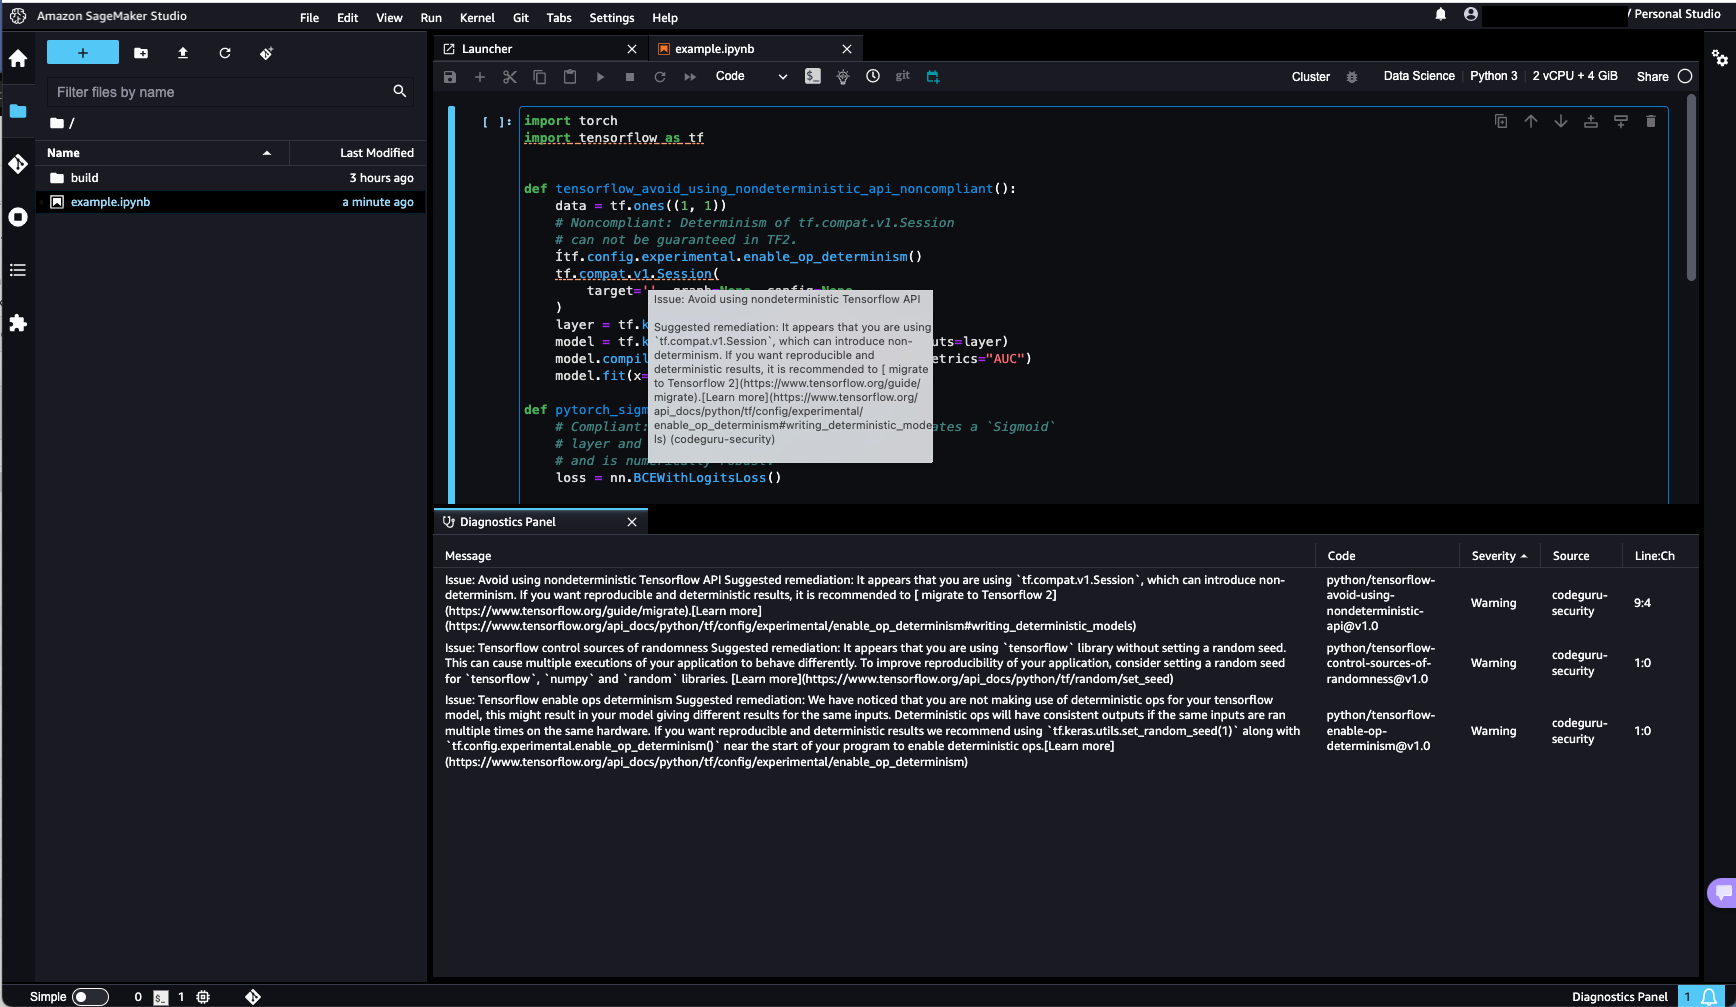Restart the kernel using the toolbar refresh icon

(x=660, y=77)
